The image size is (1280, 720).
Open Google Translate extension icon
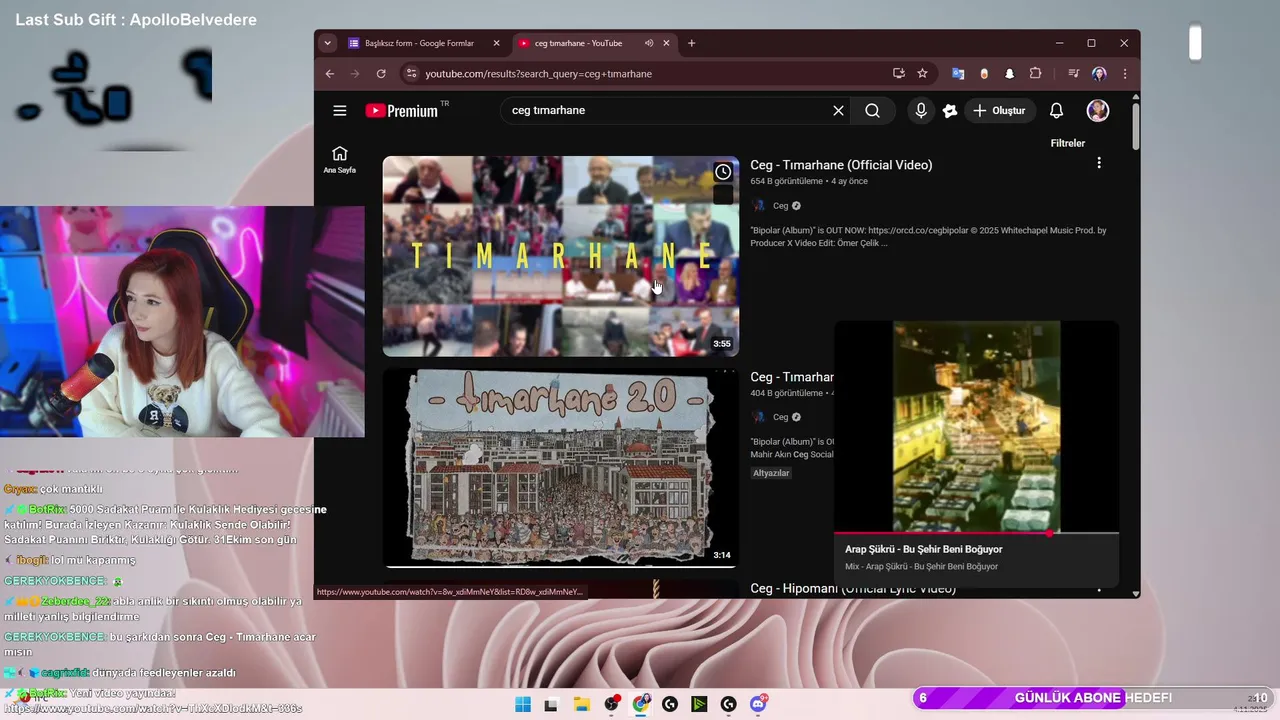click(x=958, y=73)
